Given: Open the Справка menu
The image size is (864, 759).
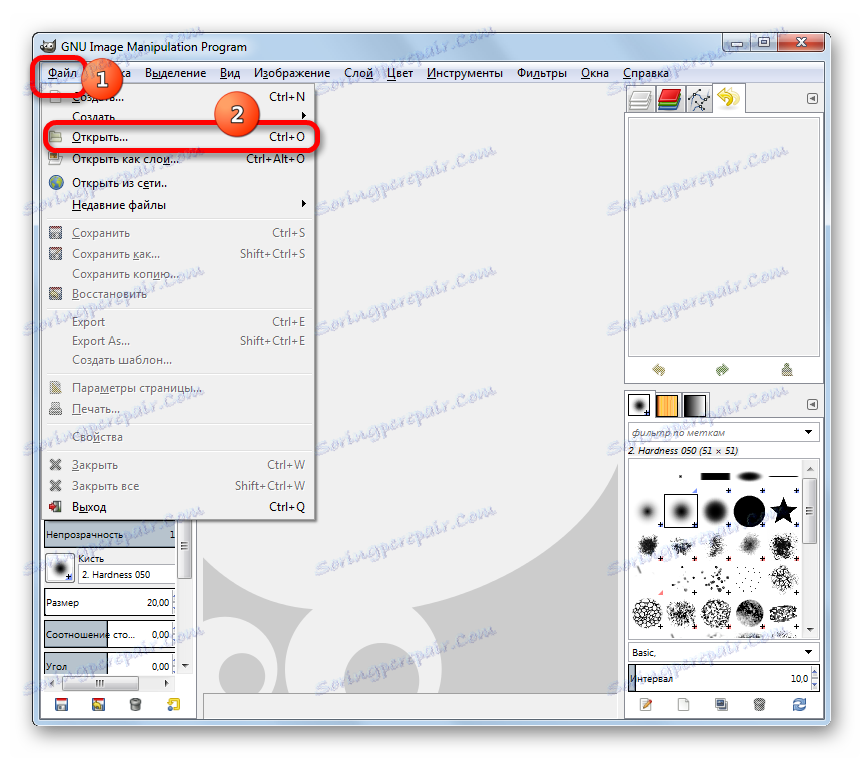Looking at the screenshot, I should pyautogui.click(x=646, y=73).
